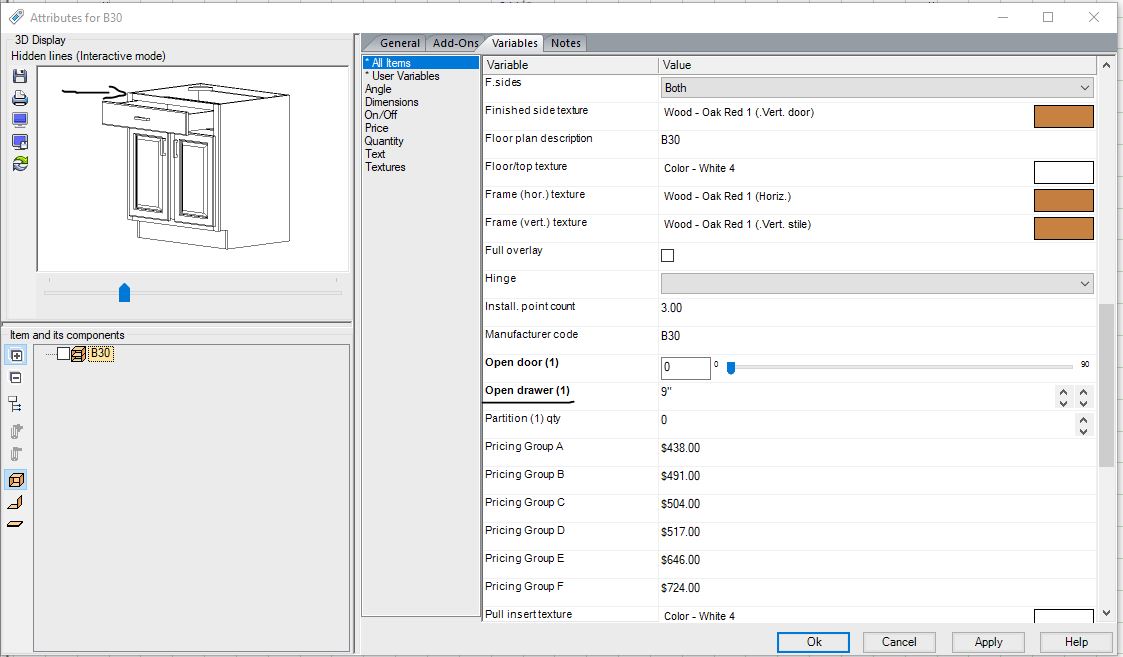
Task: Tick the checkbox beside the B30 component
Action: coord(63,353)
